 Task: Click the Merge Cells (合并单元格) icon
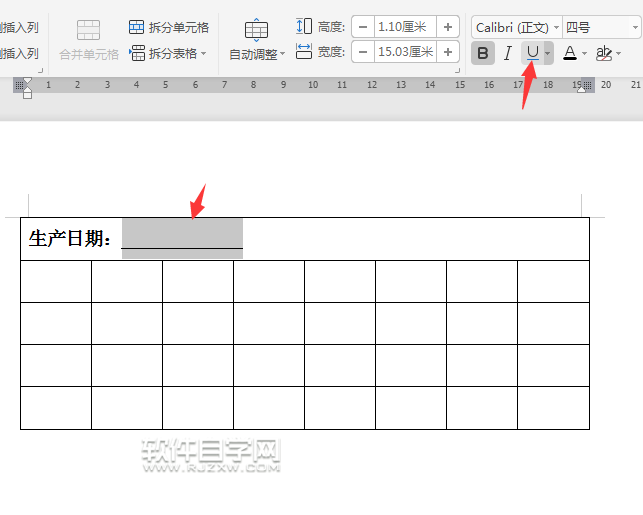(89, 30)
